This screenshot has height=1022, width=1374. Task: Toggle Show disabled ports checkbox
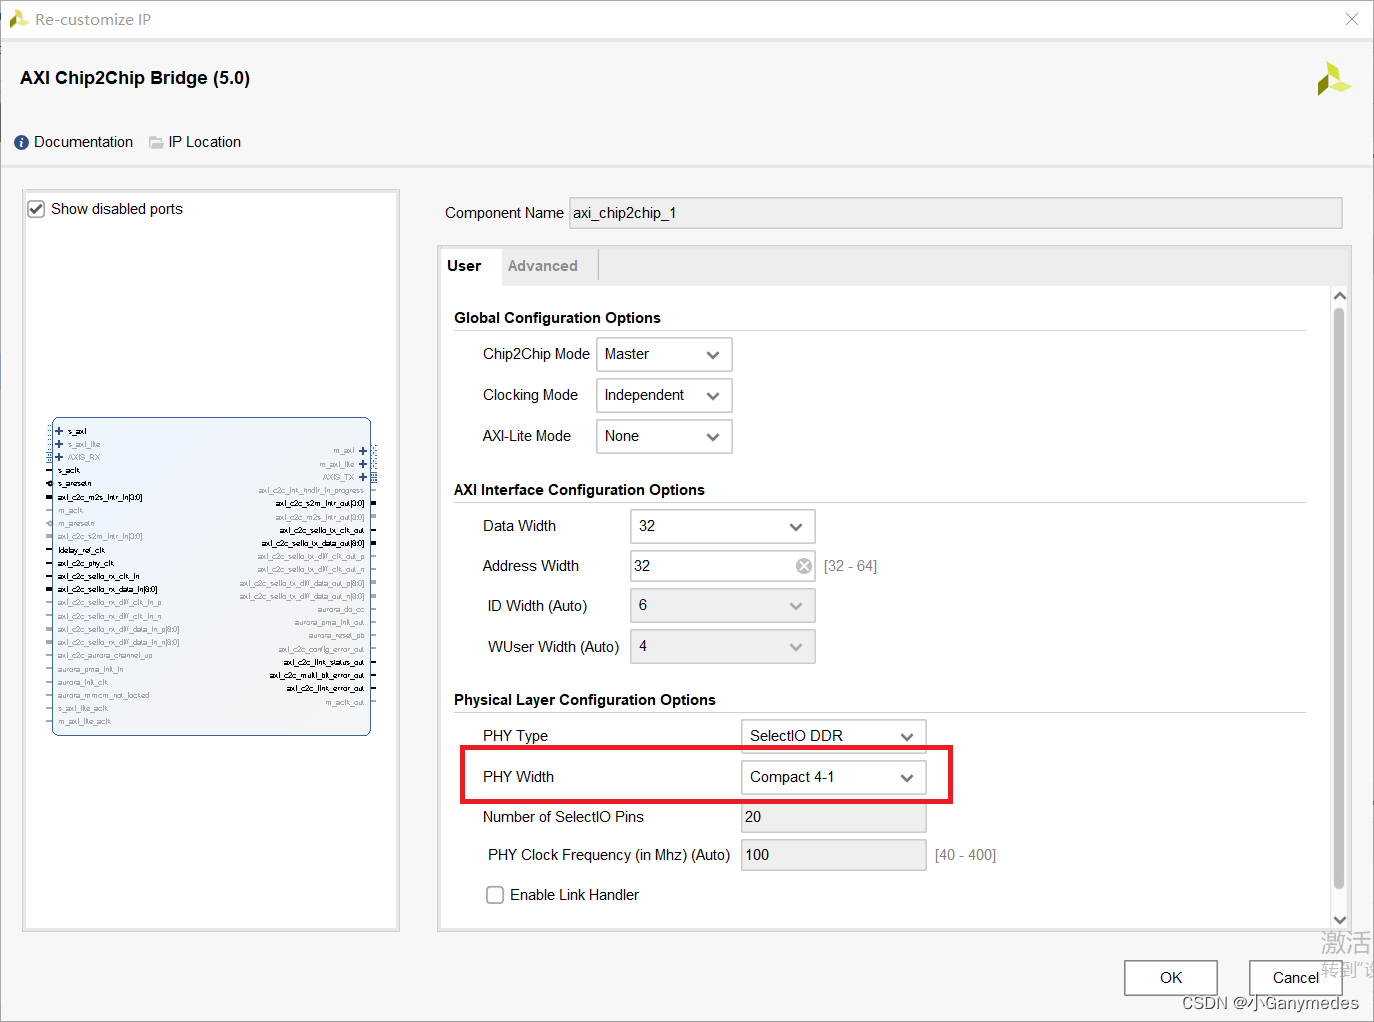[x=36, y=209]
